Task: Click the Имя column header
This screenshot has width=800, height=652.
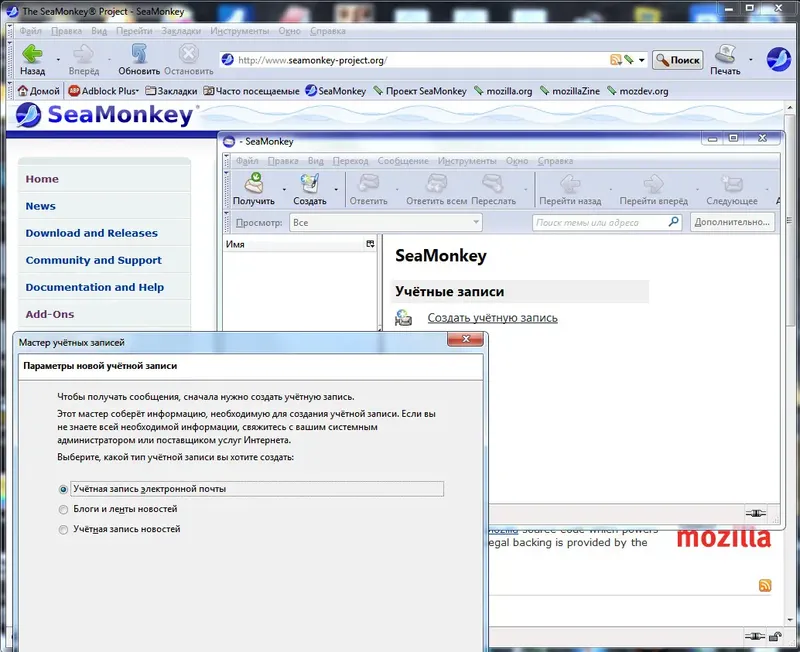Action: click(x=294, y=244)
